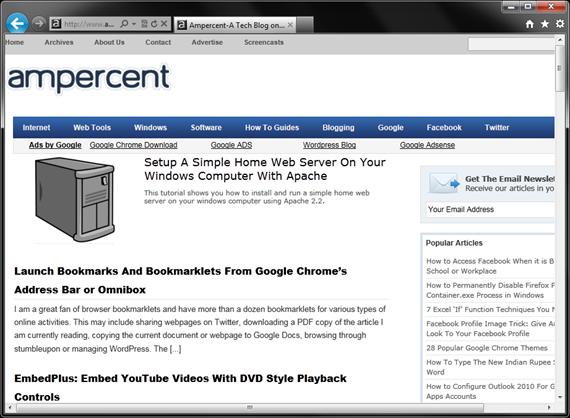
Task: Open the Contact page link
Action: 158,42
